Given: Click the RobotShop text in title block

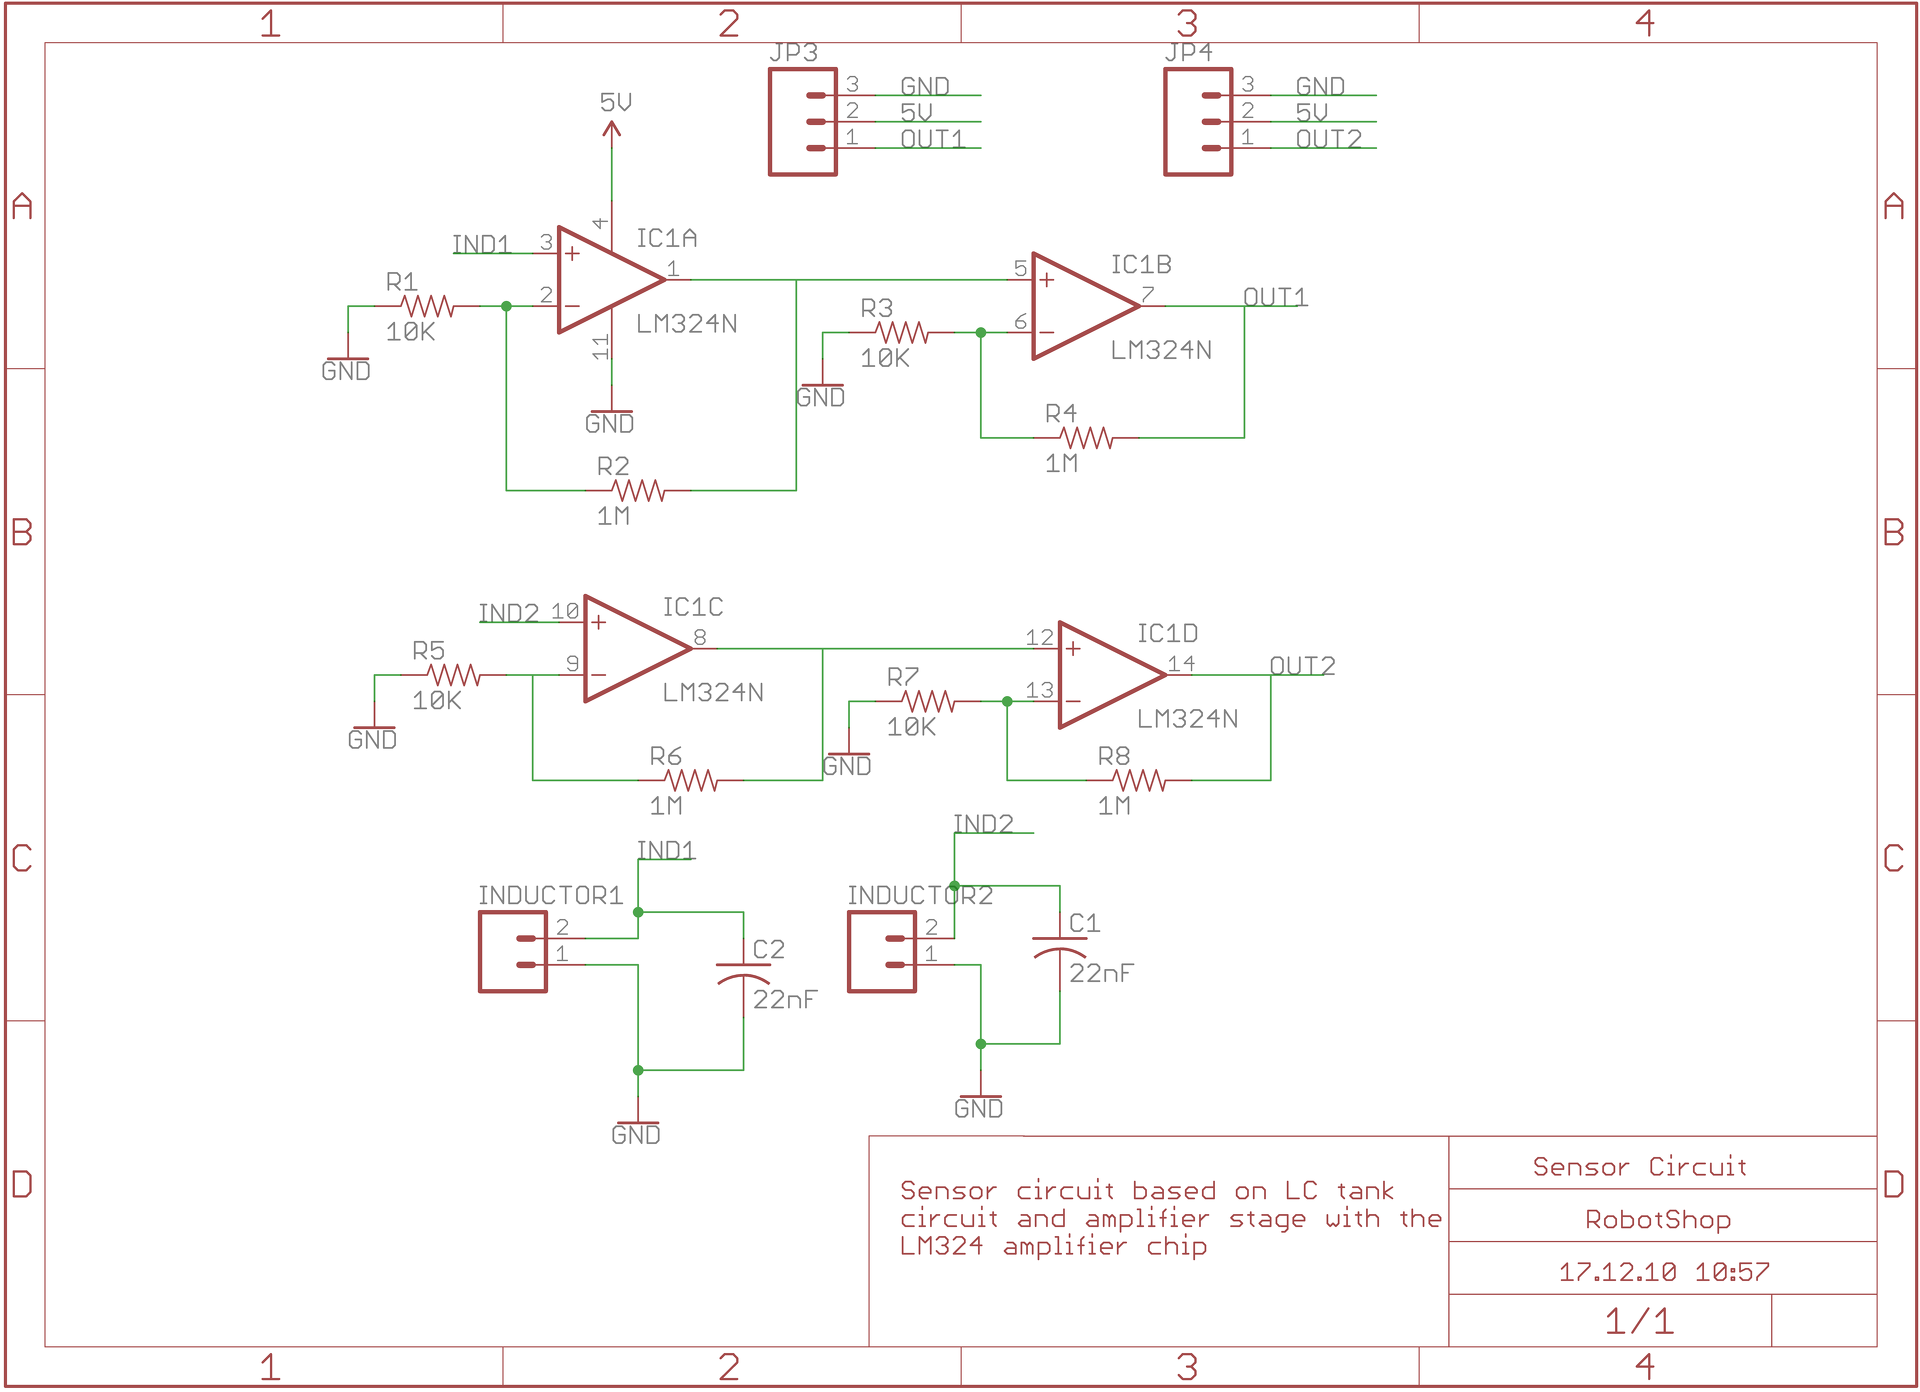Looking at the screenshot, I should coord(1657,1220).
